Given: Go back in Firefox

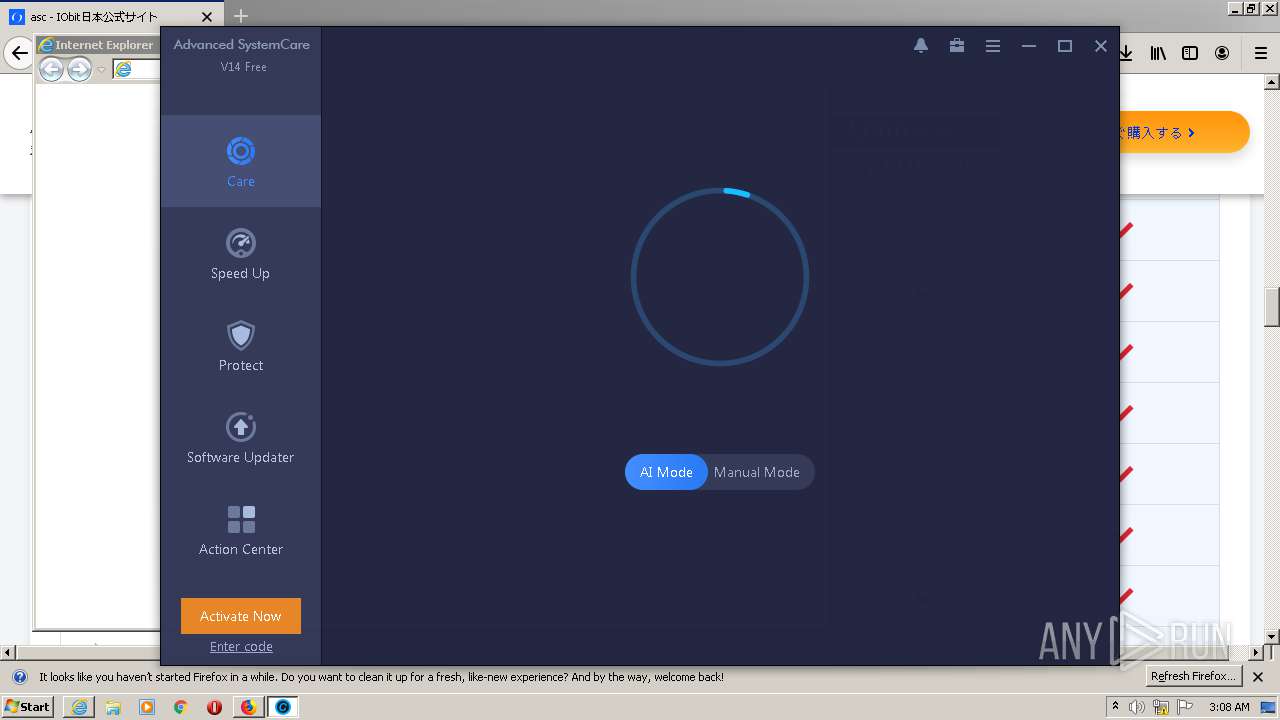Looking at the screenshot, I should coord(18,53).
